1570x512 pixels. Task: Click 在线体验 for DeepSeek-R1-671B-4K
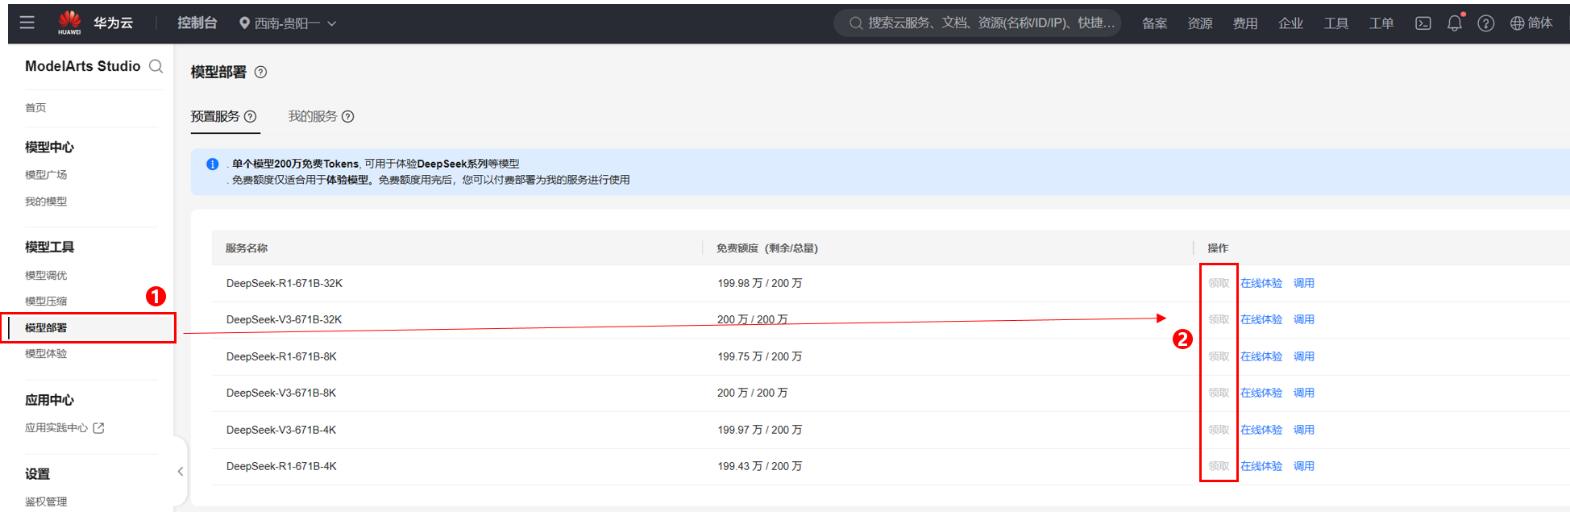click(1261, 467)
